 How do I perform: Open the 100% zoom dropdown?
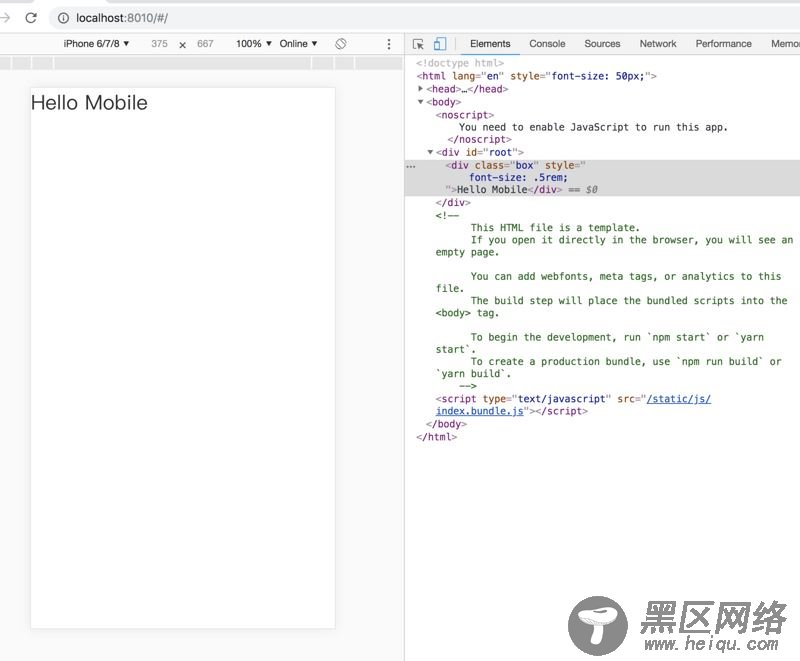[254, 44]
